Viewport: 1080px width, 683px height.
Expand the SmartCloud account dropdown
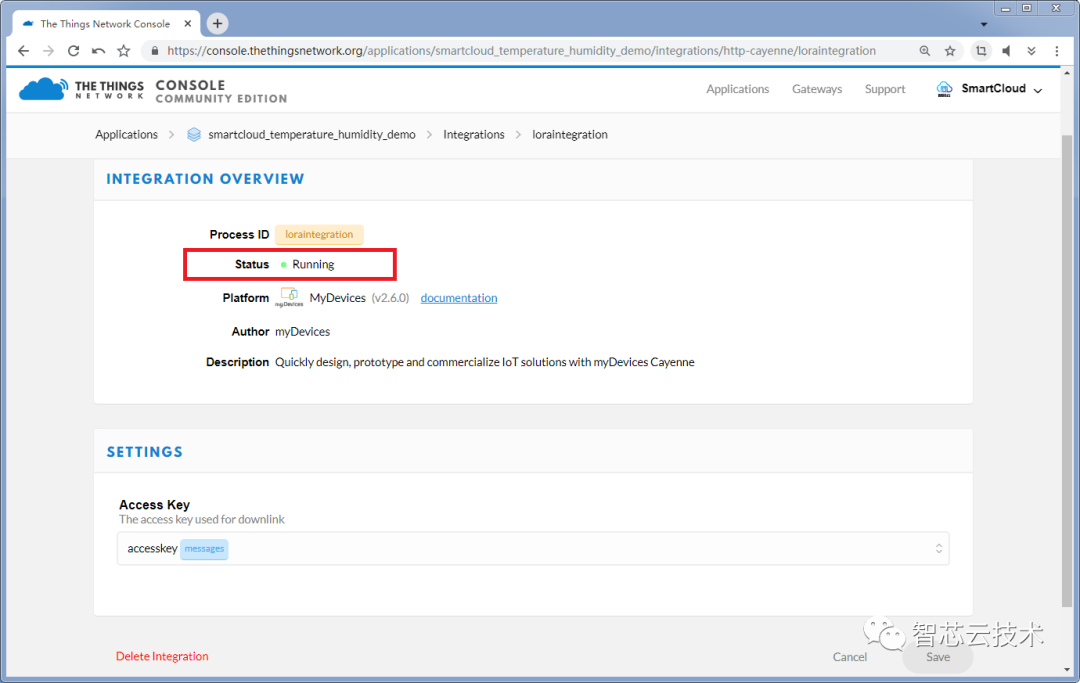click(1038, 90)
